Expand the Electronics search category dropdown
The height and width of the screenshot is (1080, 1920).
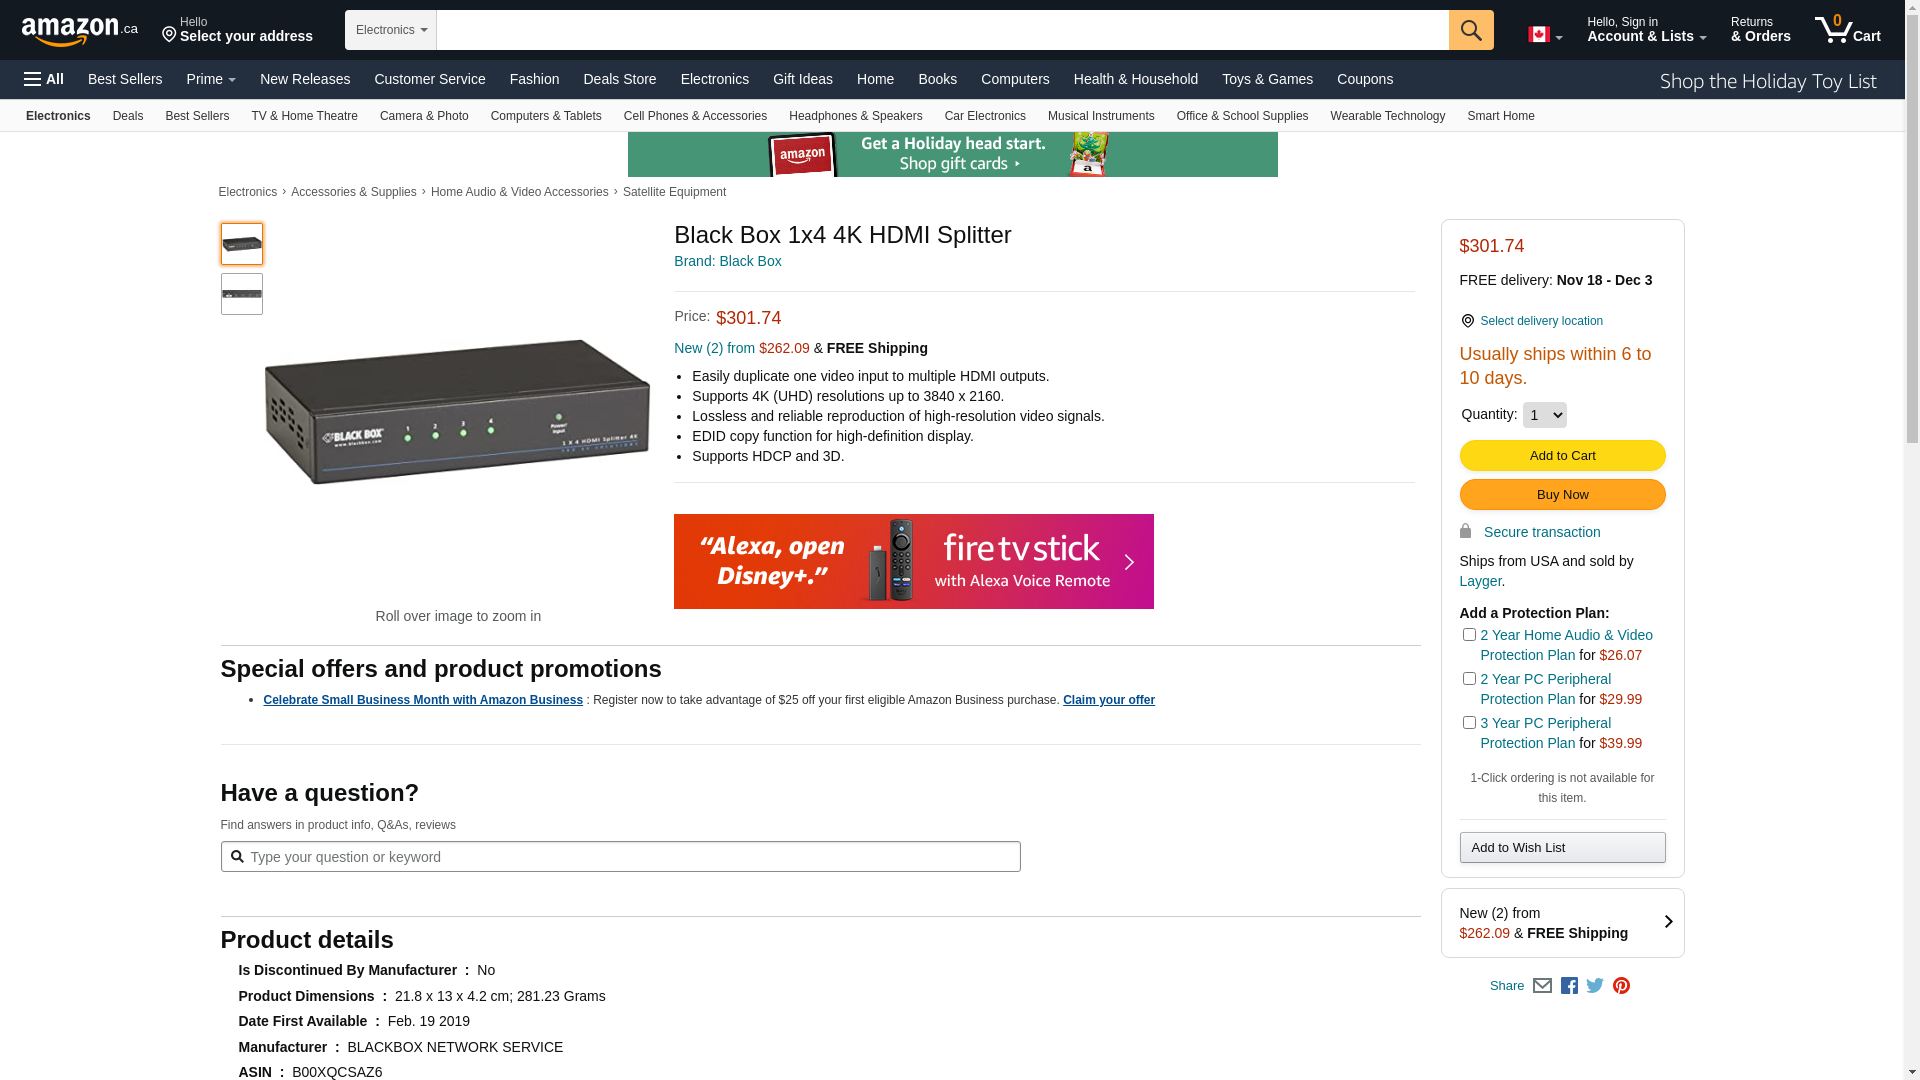[x=391, y=30]
